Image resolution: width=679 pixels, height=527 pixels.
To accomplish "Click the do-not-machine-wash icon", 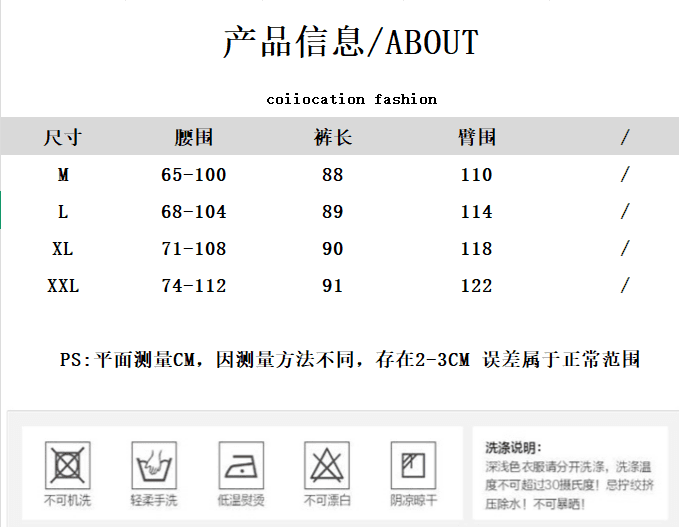I will [x=68, y=466].
